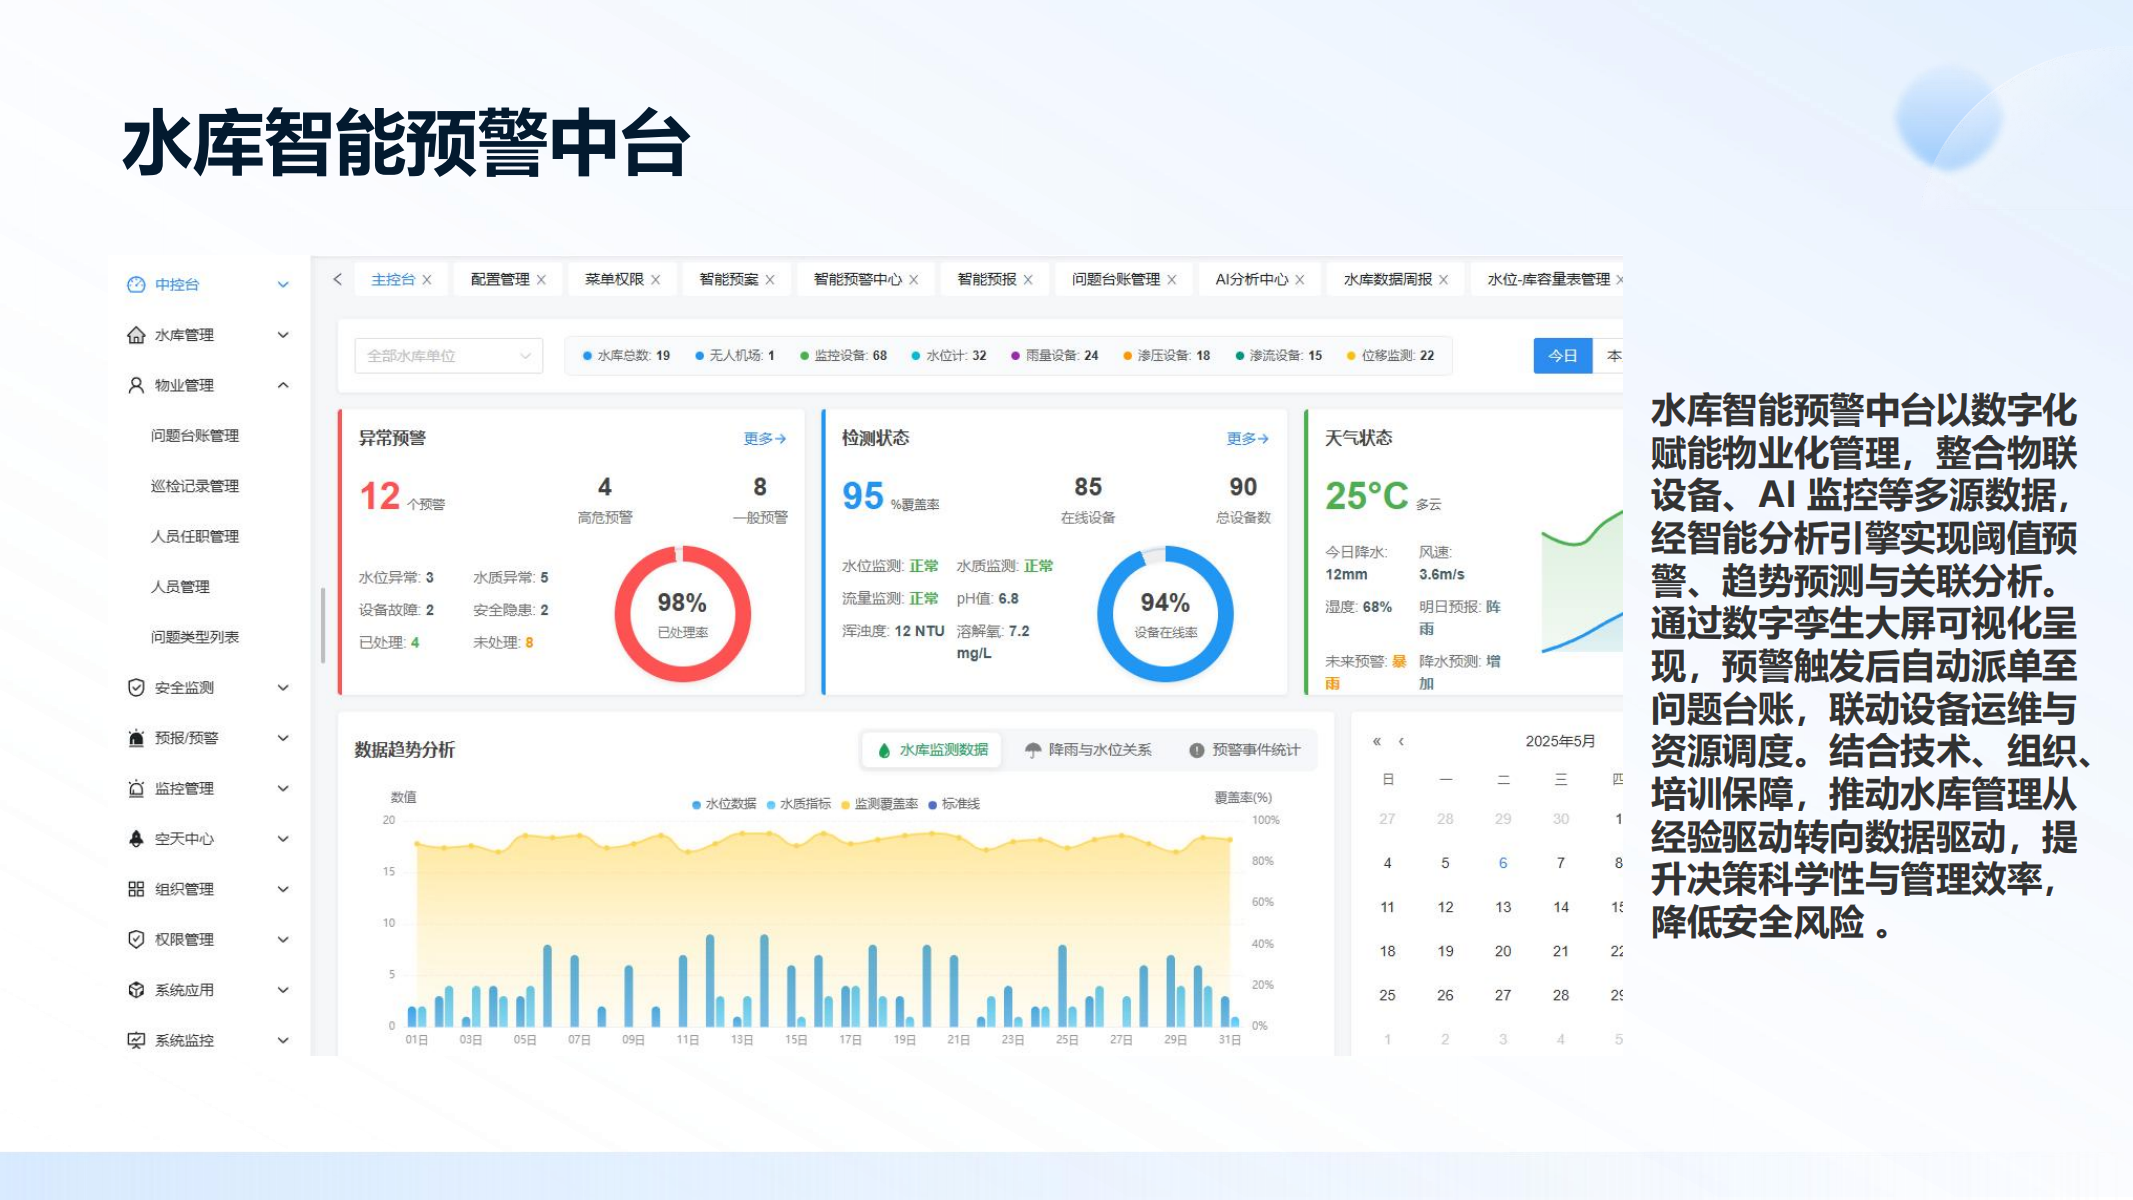
Task: Click 更多 link in 异常预警 card
Action: pos(764,439)
